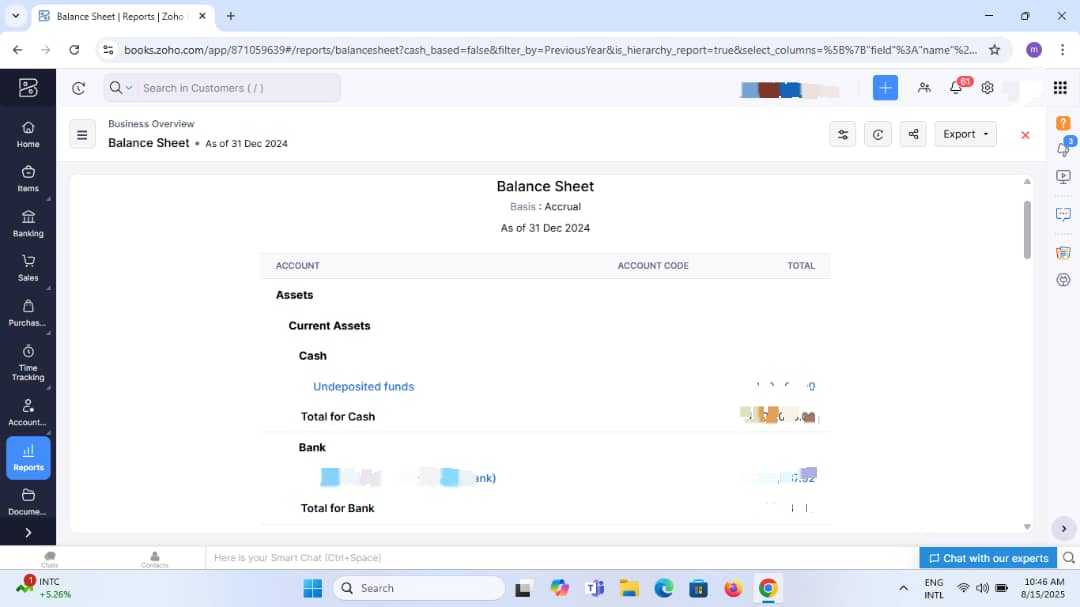Click the schedule report icon
The height and width of the screenshot is (607, 1080).
point(878,134)
